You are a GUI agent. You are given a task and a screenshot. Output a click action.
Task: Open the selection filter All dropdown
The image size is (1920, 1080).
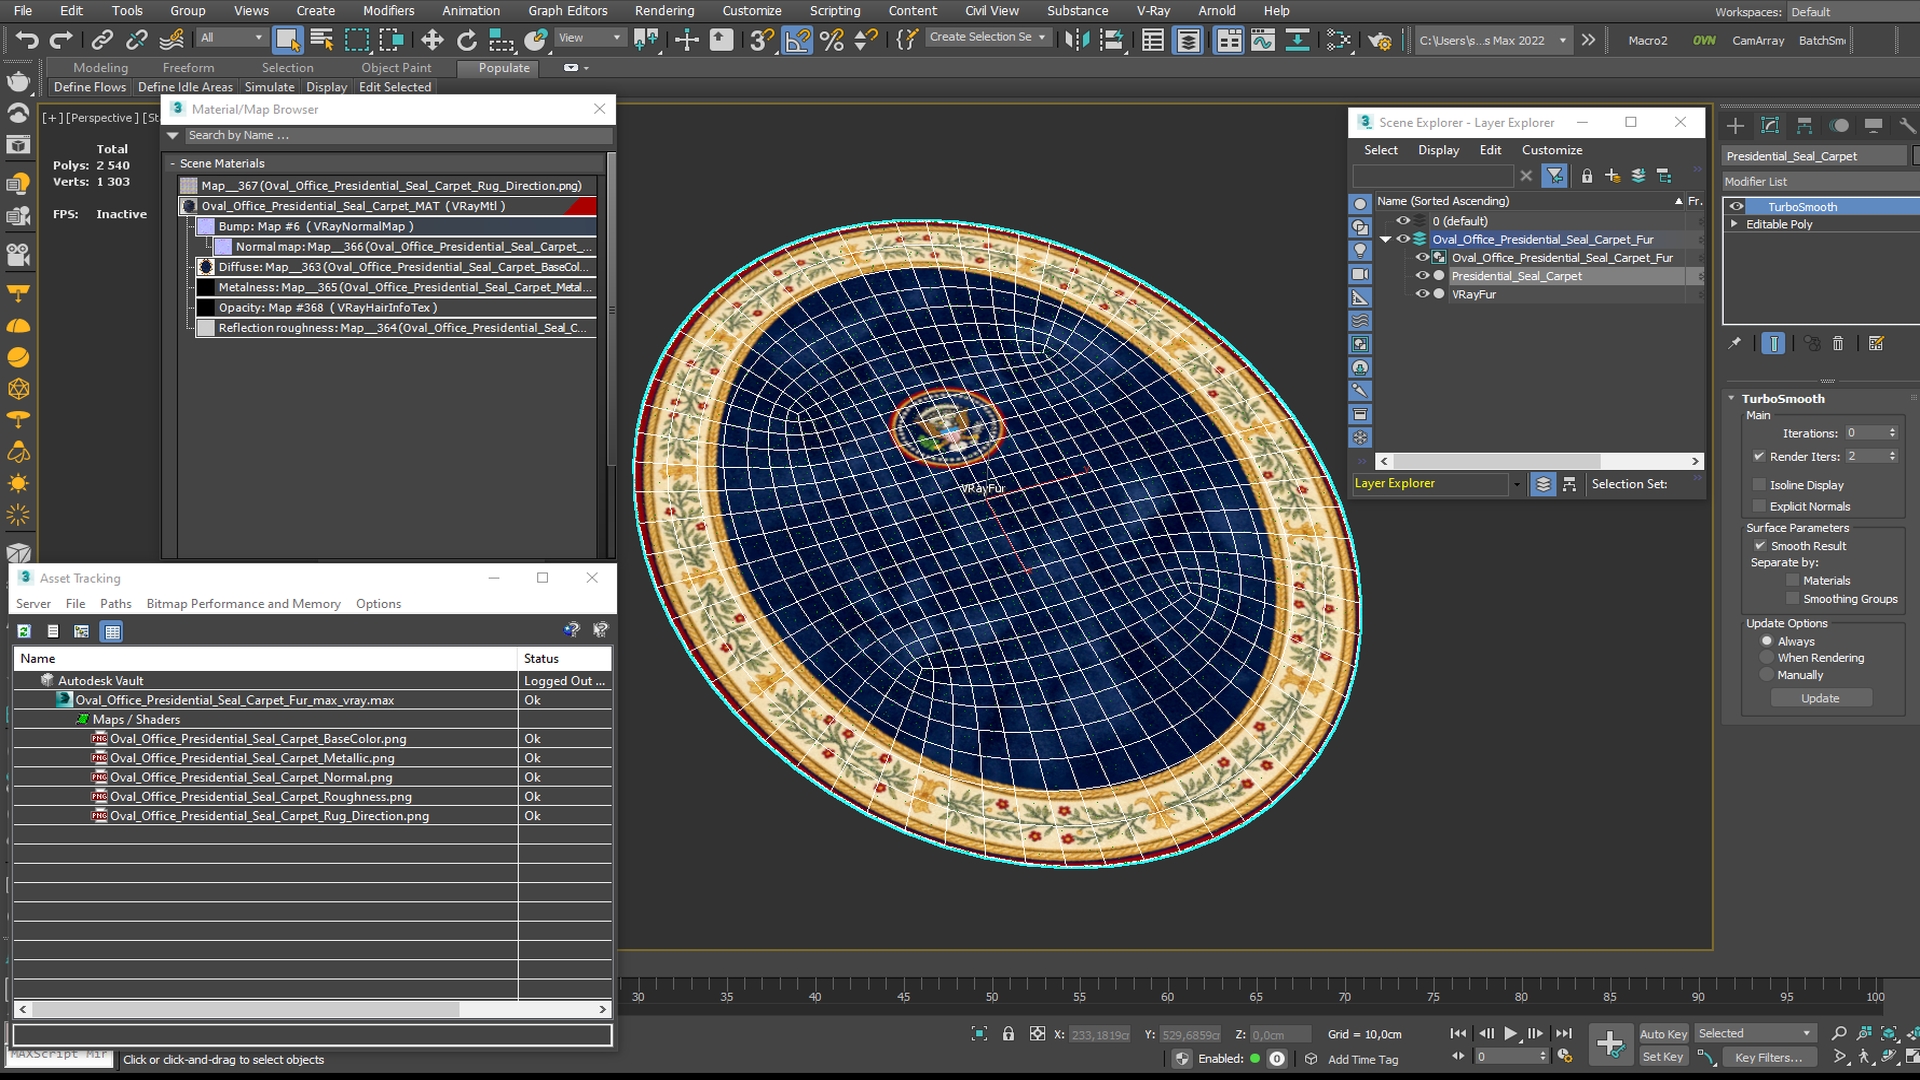coord(231,38)
